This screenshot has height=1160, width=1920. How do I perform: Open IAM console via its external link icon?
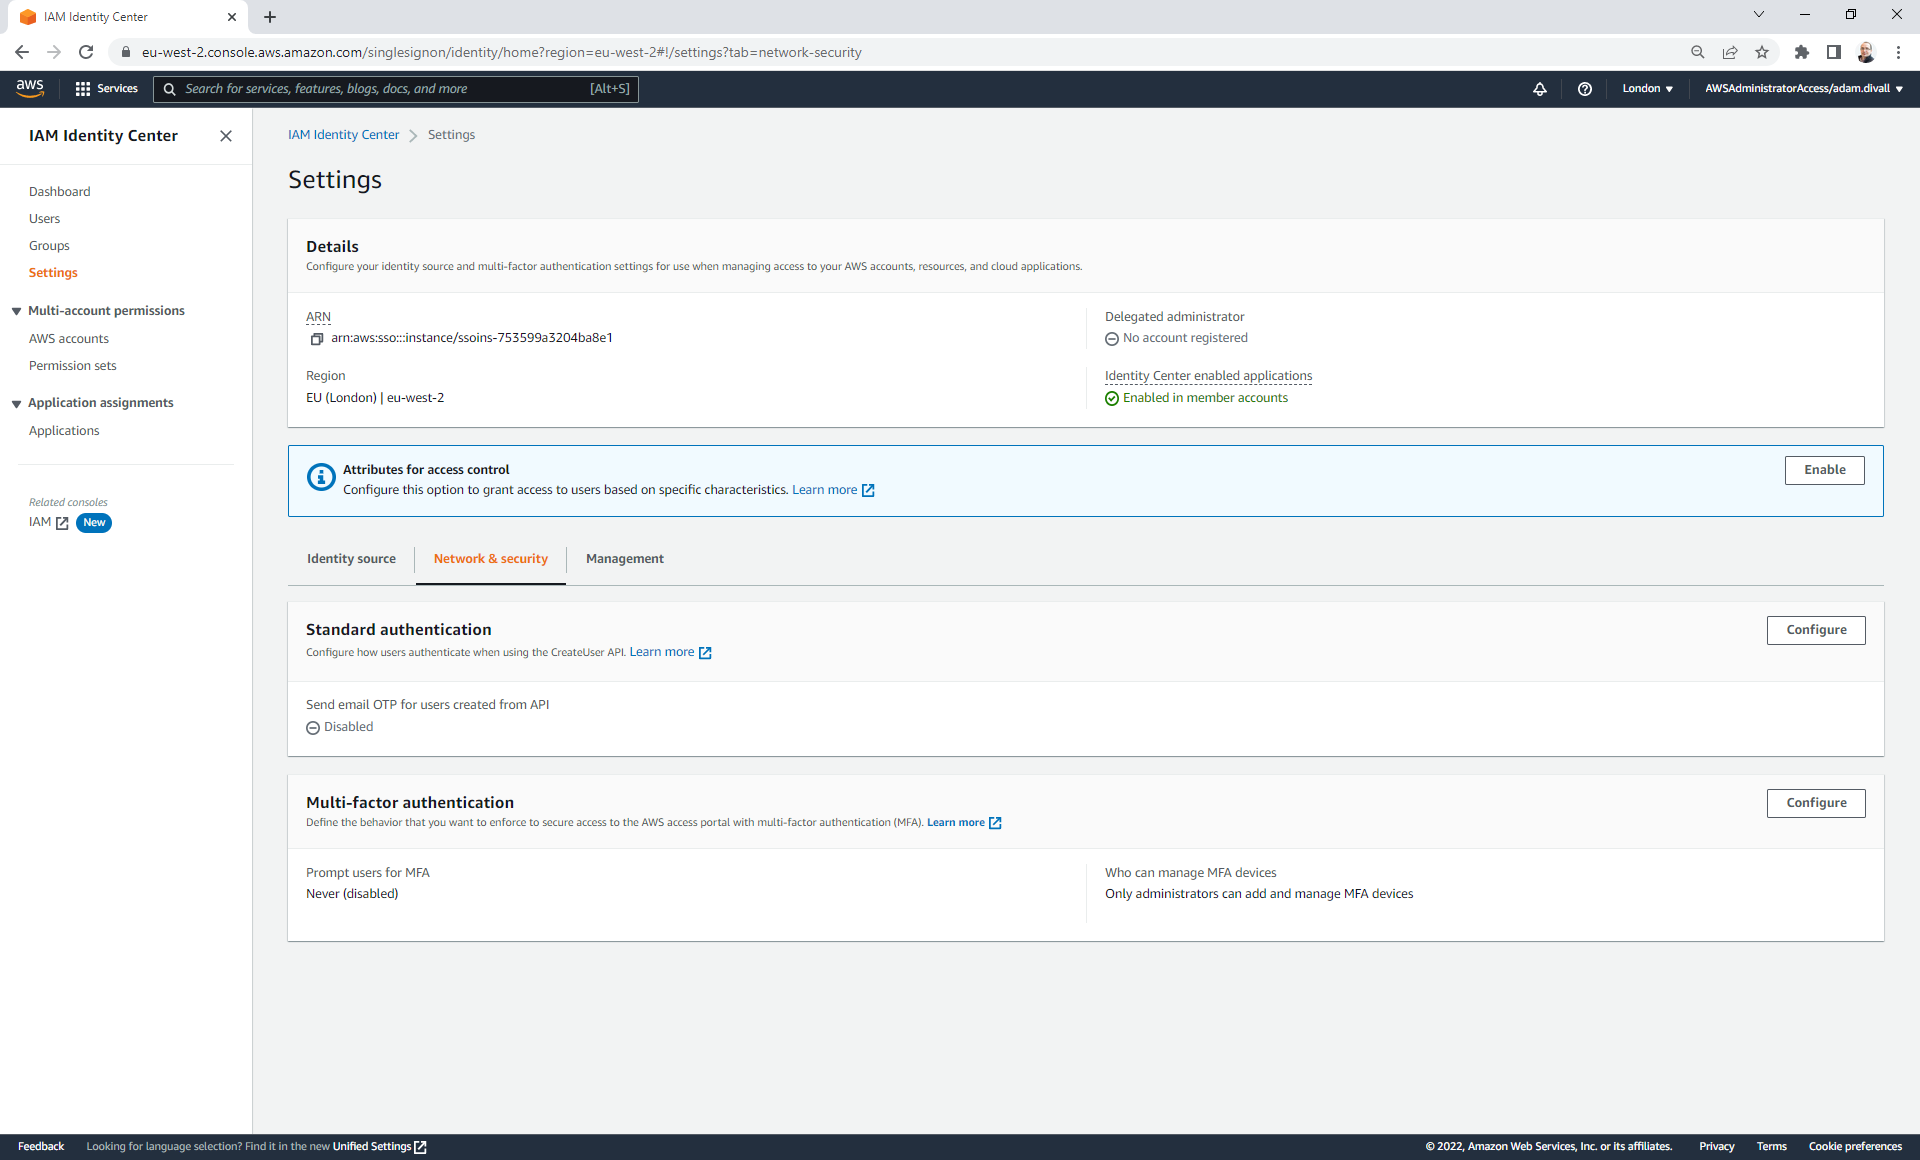pyautogui.click(x=62, y=522)
